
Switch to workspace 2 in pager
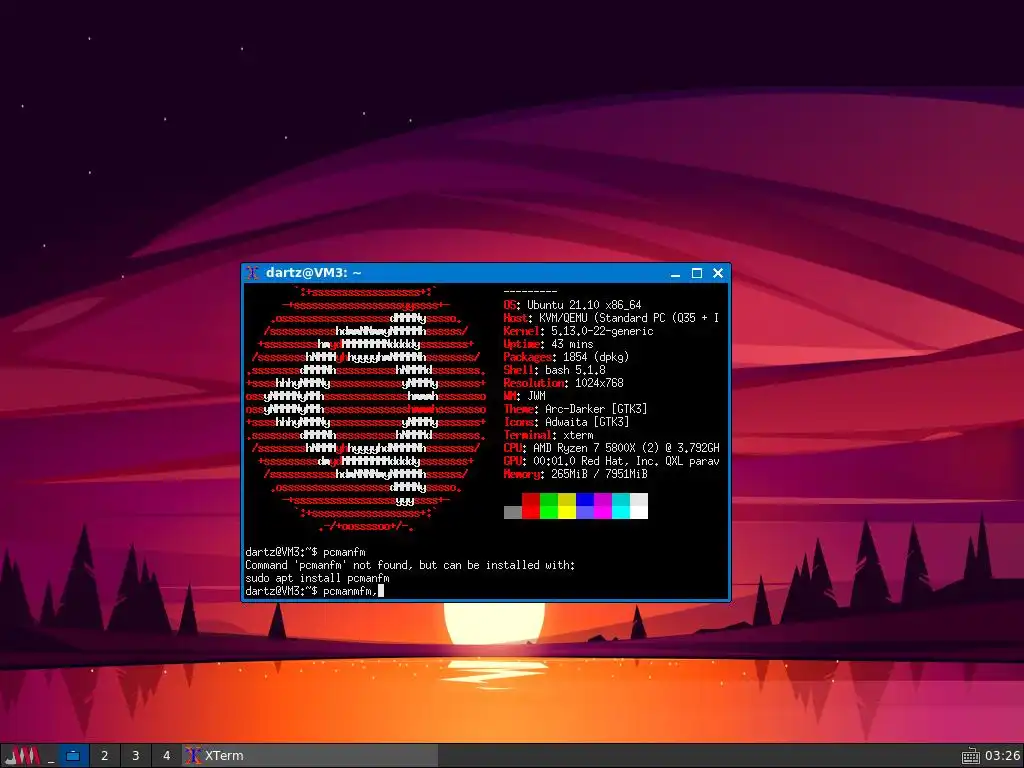click(104, 756)
